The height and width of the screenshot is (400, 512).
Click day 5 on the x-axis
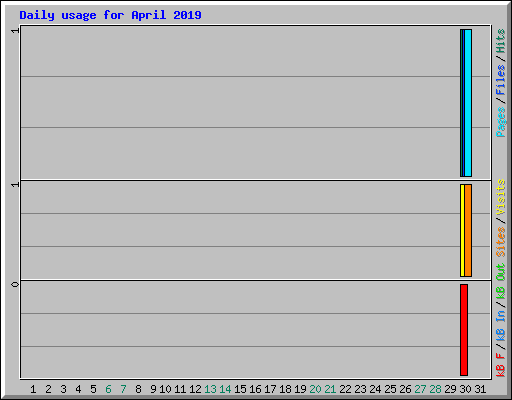point(93,389)
